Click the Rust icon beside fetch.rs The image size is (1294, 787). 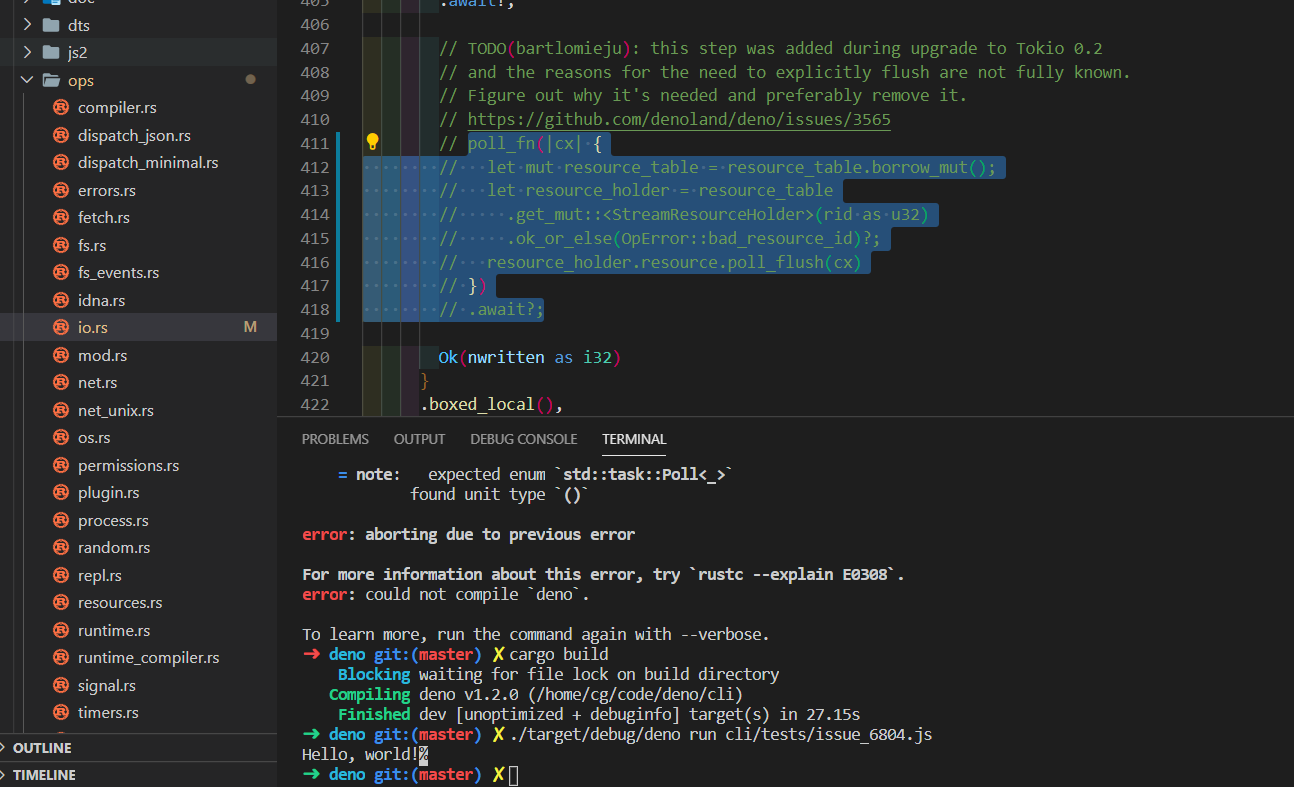pyautogui.click(x=61, y=218)
